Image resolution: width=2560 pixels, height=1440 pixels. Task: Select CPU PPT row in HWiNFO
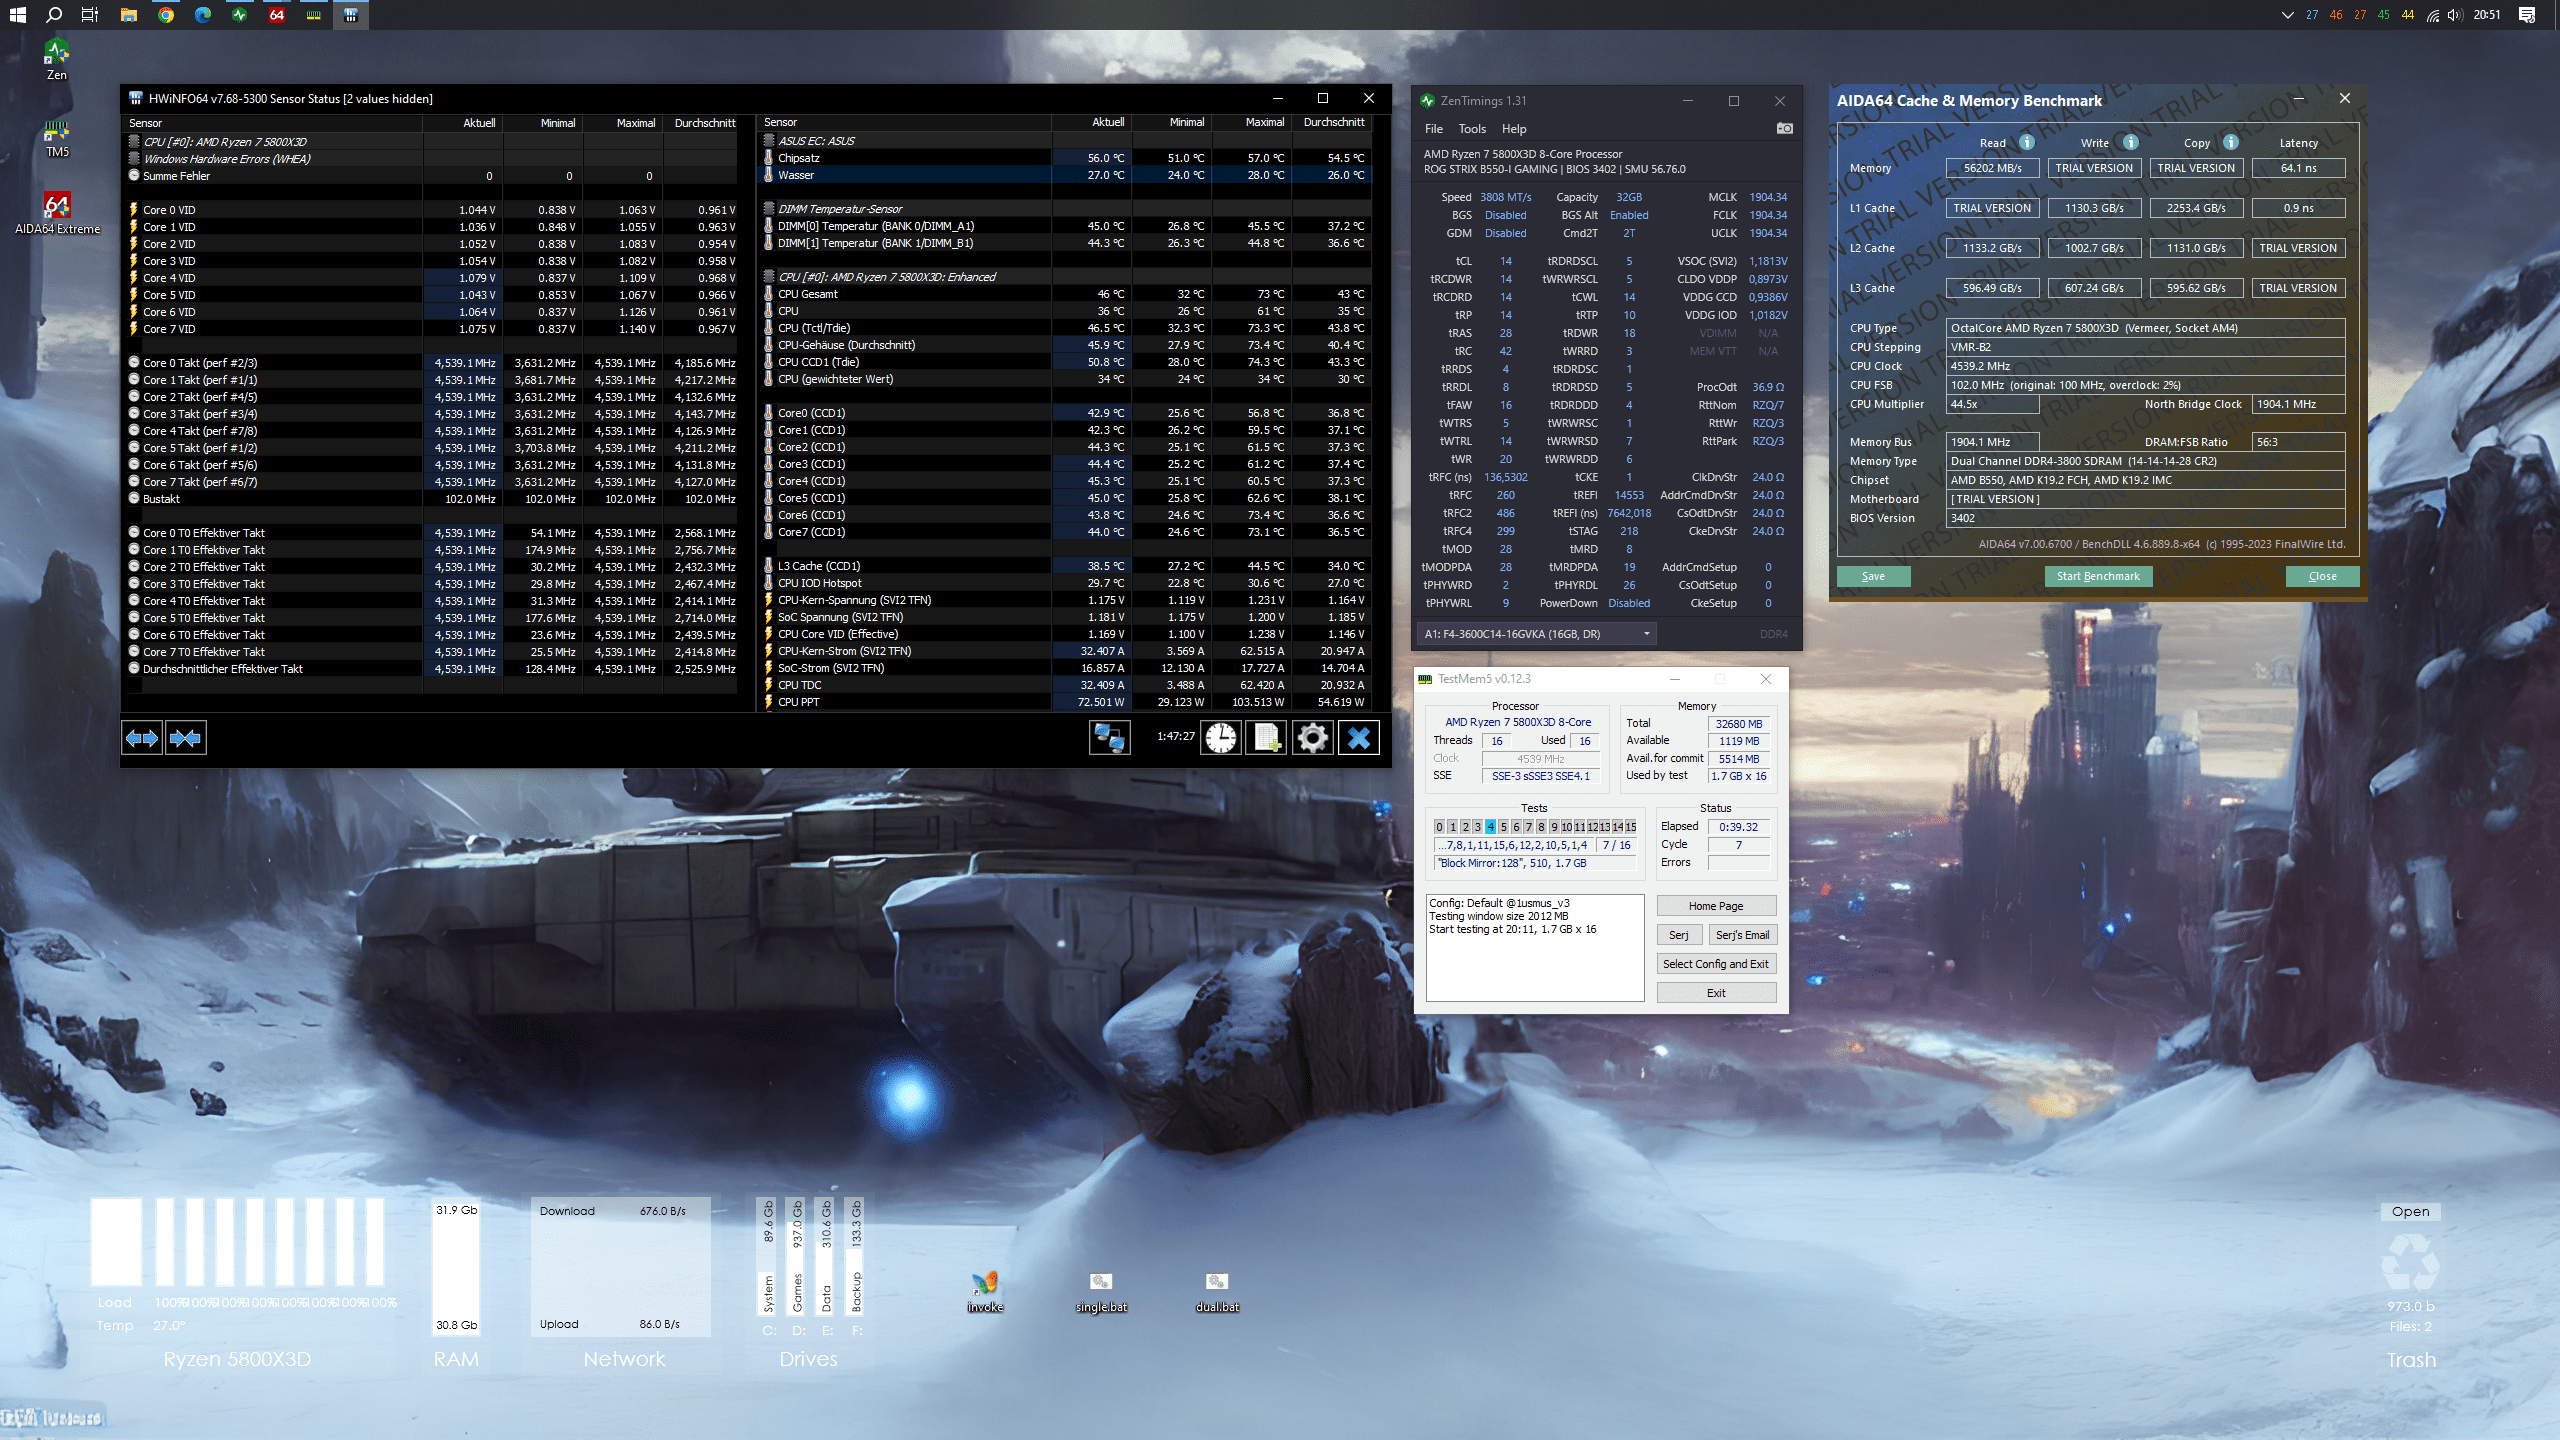(x=1065, y=702)
